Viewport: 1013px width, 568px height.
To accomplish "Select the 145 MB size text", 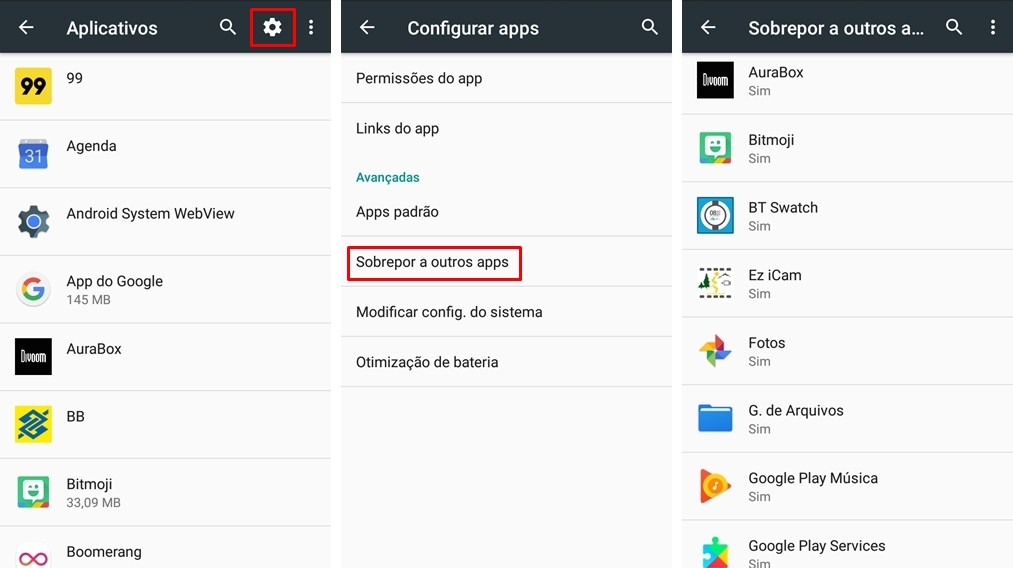I will (89, 300).
